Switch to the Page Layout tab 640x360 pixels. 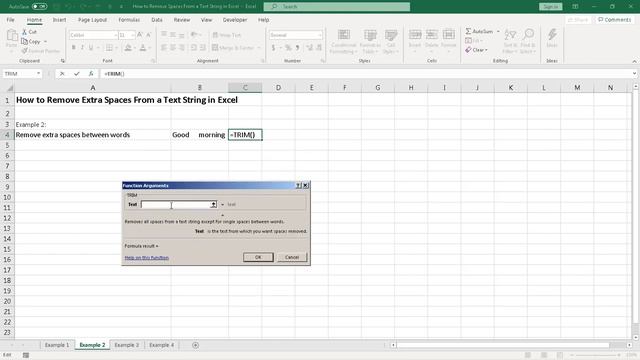(92, 20)
